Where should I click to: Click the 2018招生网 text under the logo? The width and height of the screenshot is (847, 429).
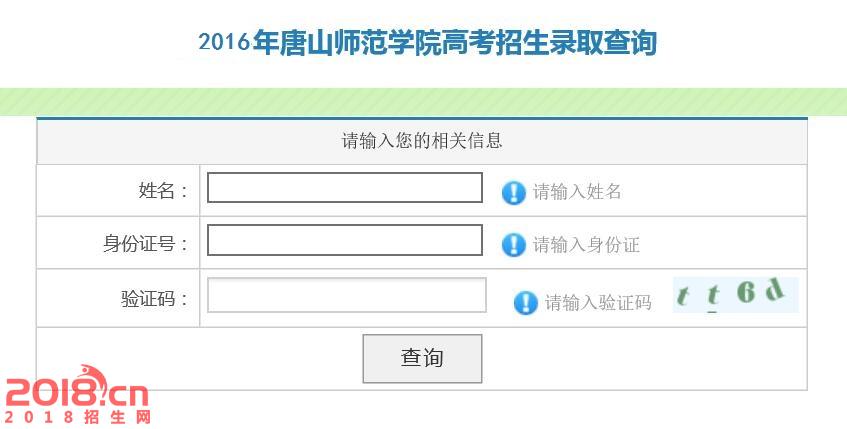pyautogui.click(x=78, y=417)
